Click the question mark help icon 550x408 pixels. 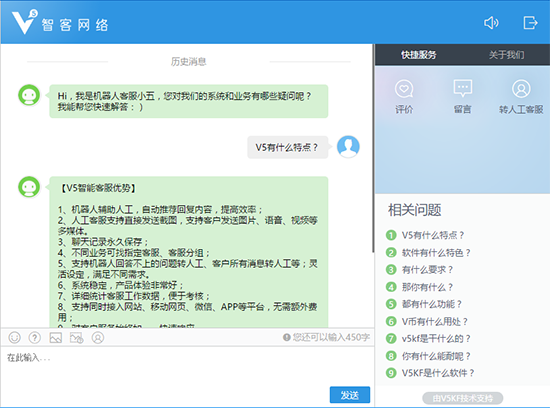point(34,337)
